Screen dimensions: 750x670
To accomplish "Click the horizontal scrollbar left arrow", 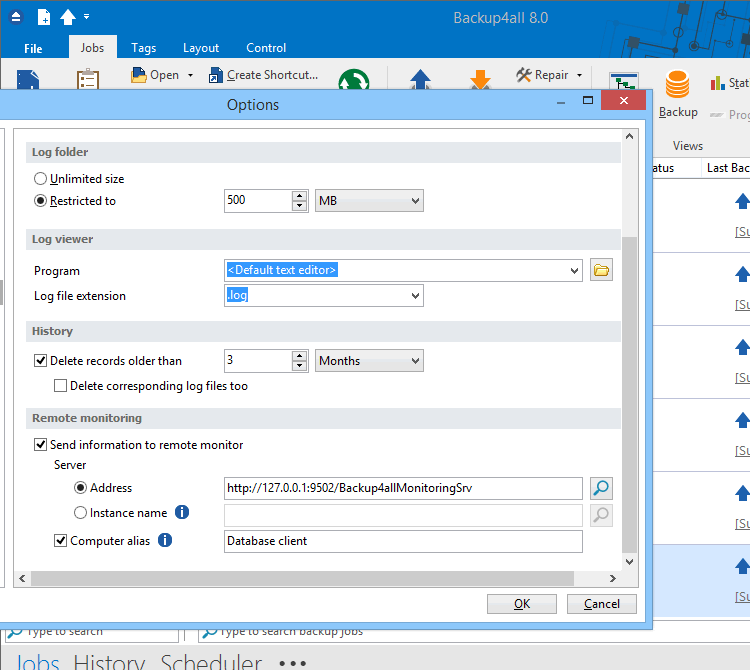I will coord(22,579).
